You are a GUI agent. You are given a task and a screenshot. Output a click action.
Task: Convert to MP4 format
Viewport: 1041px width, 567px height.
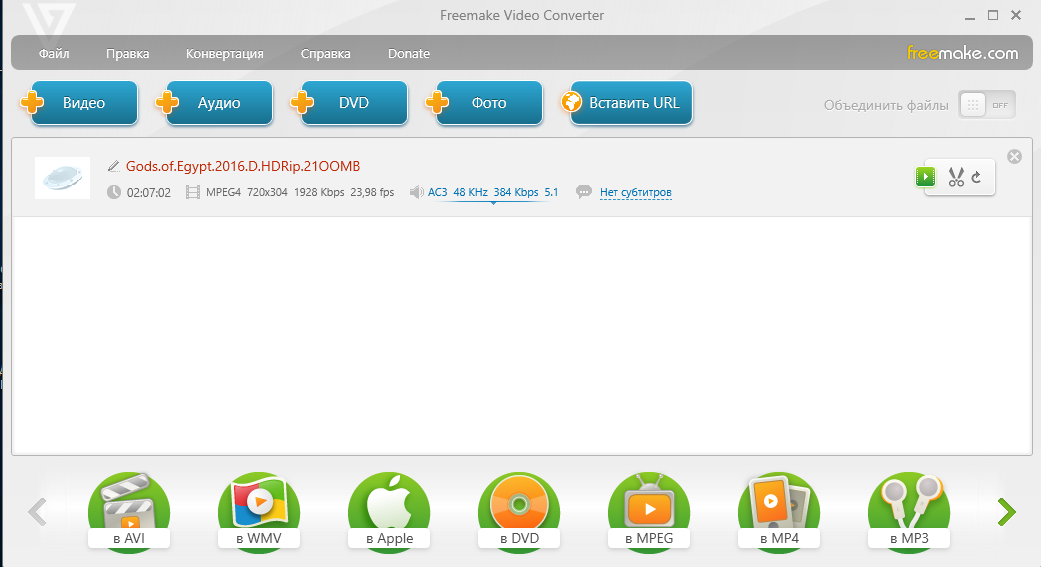[x=779, y=512]
